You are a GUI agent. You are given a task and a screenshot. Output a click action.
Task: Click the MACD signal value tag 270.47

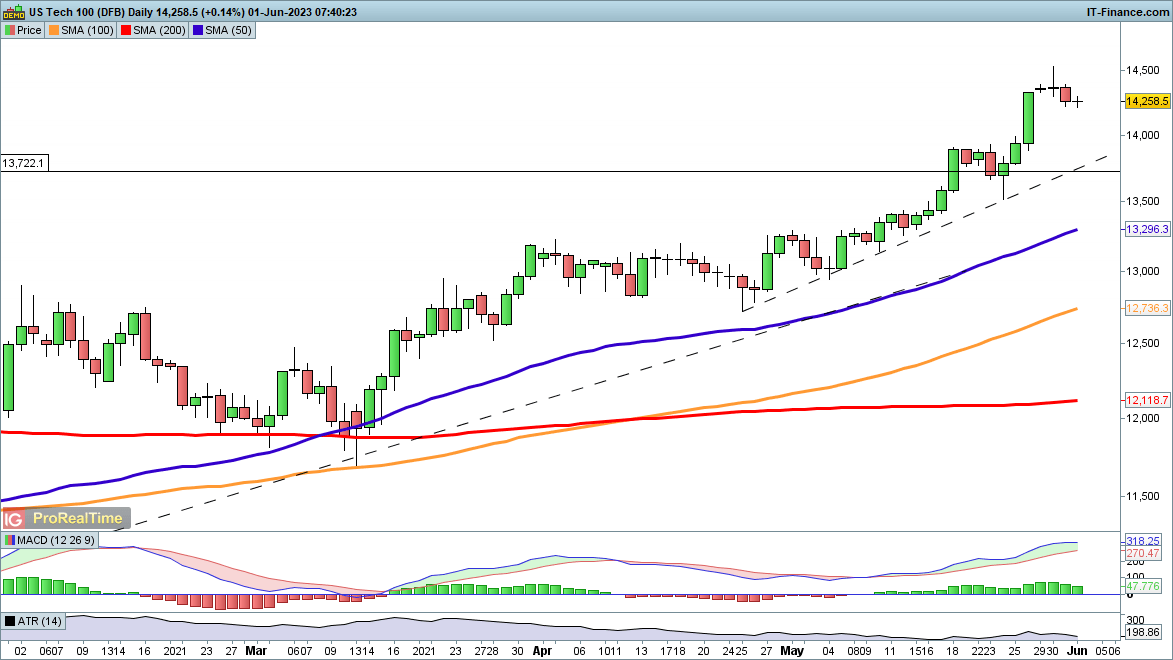[x=1143, y=554]
